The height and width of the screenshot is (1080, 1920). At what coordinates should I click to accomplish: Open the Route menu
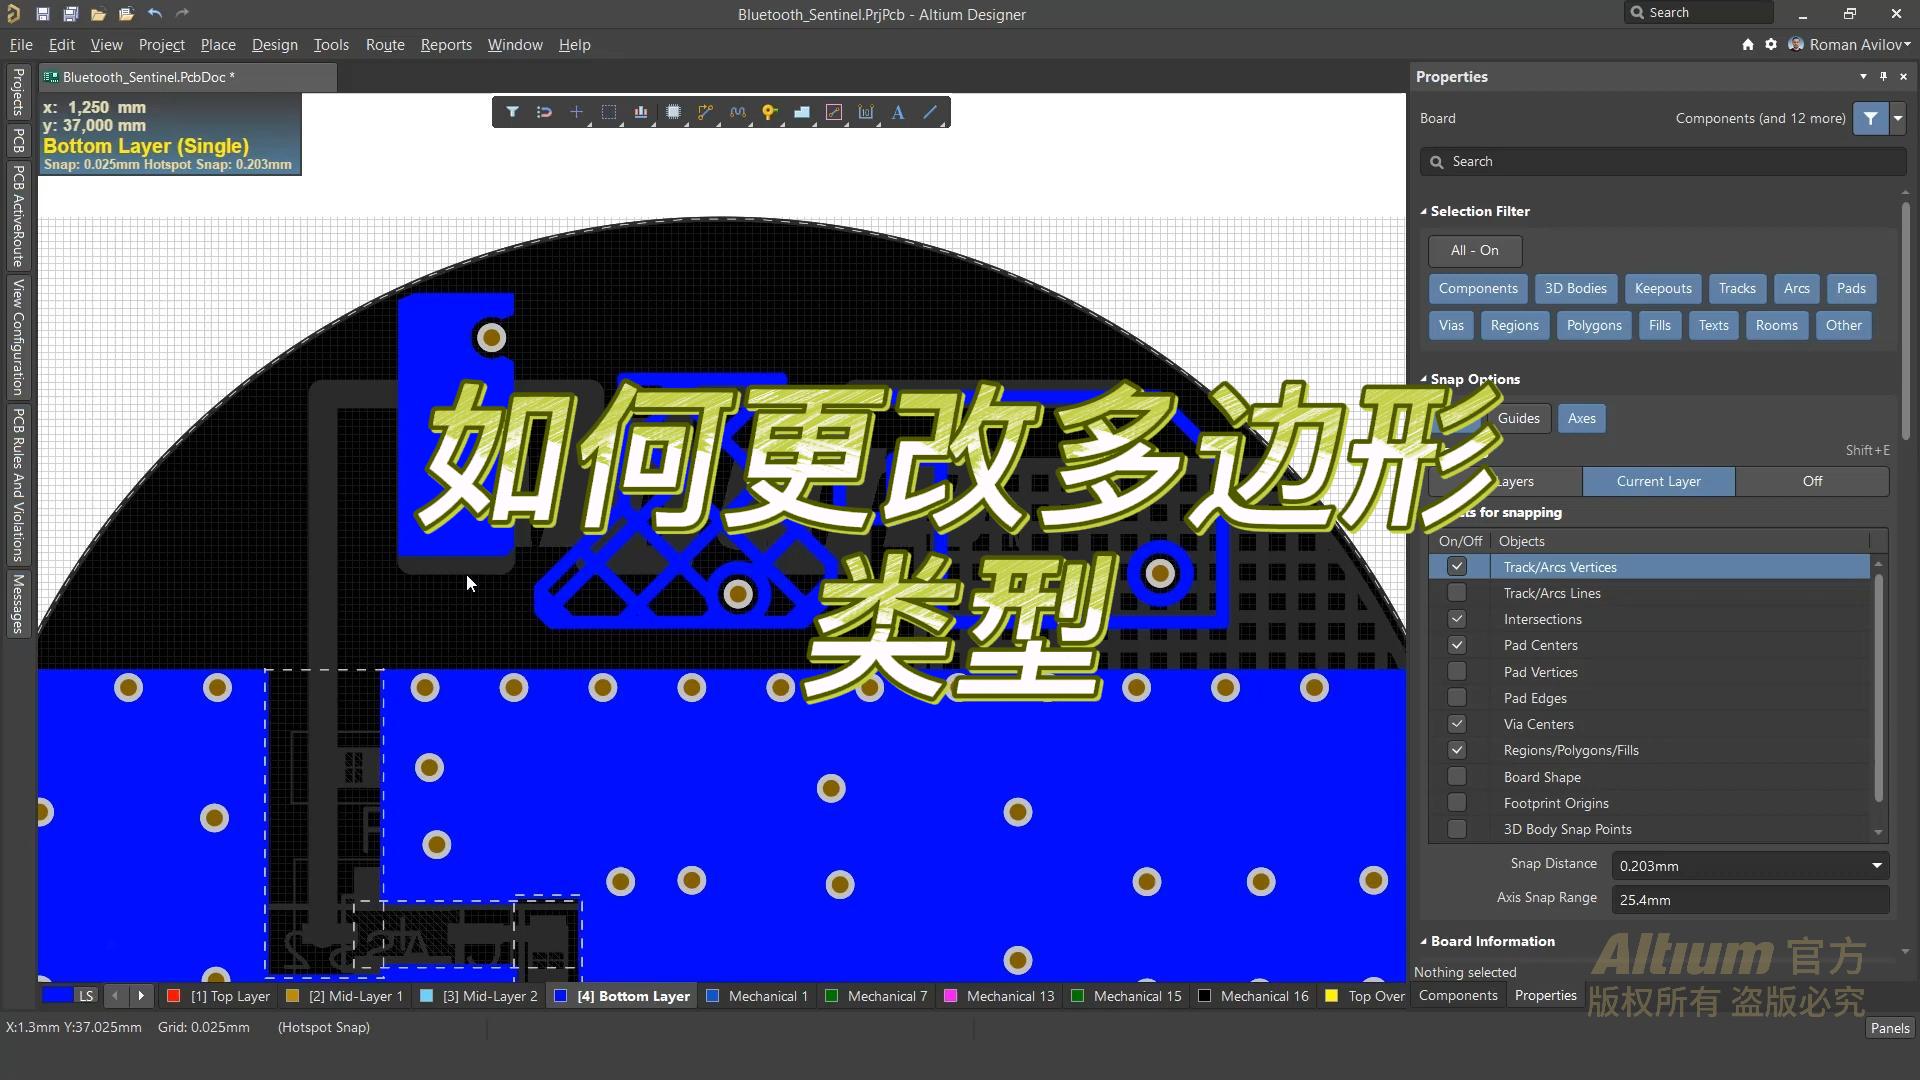point(384,44)
